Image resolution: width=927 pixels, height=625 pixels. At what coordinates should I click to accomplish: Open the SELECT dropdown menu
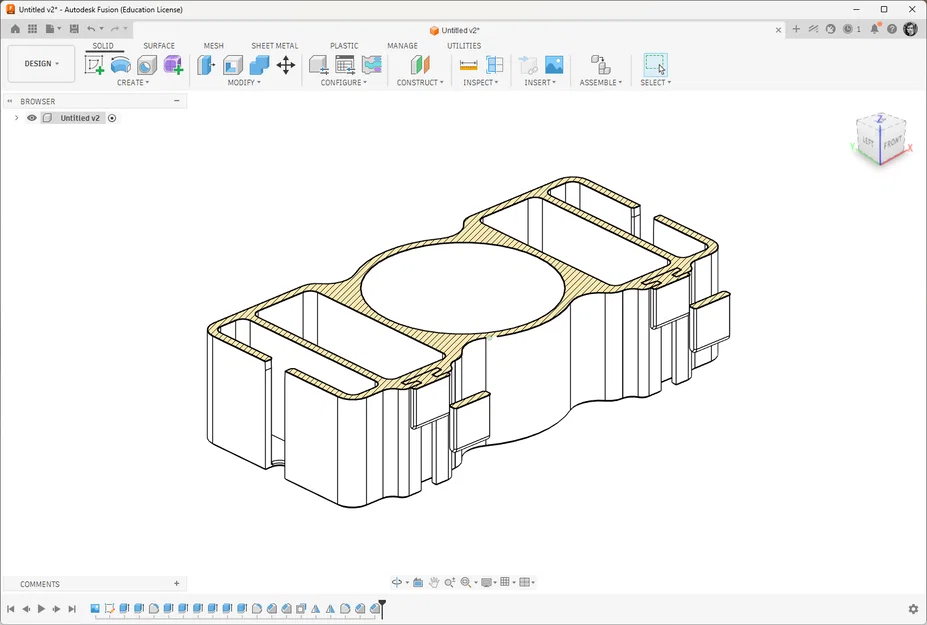pos(656,83)
